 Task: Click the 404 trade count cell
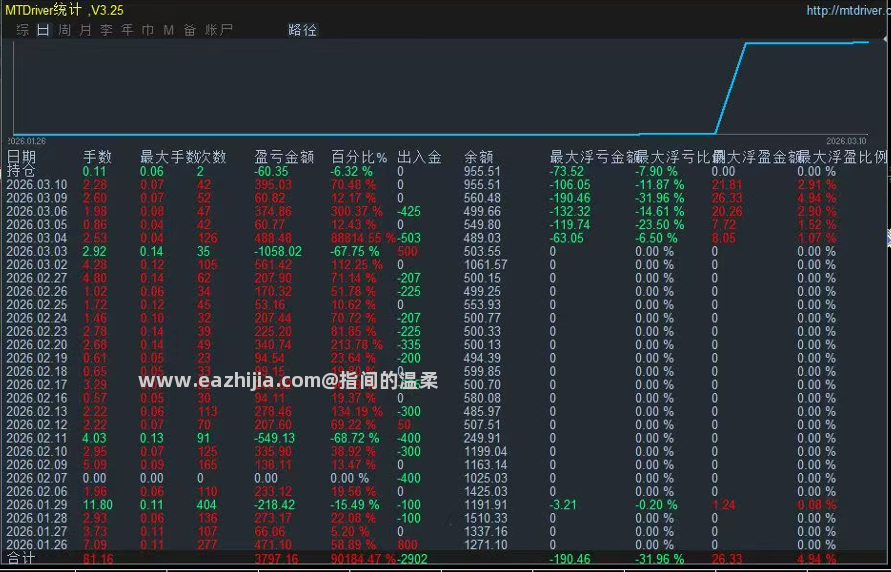point(206,505)
